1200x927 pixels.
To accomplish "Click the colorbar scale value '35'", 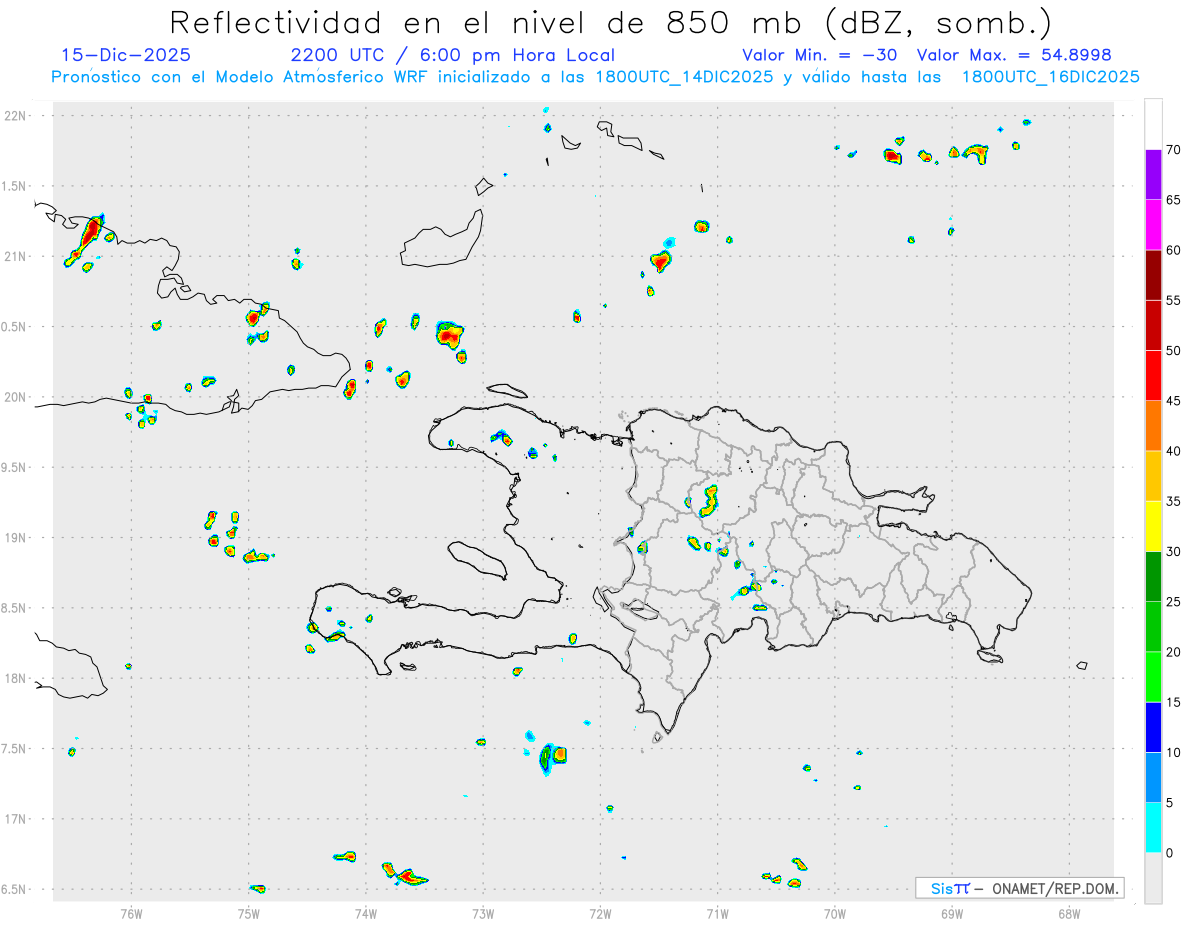I will pos(1174,501).
